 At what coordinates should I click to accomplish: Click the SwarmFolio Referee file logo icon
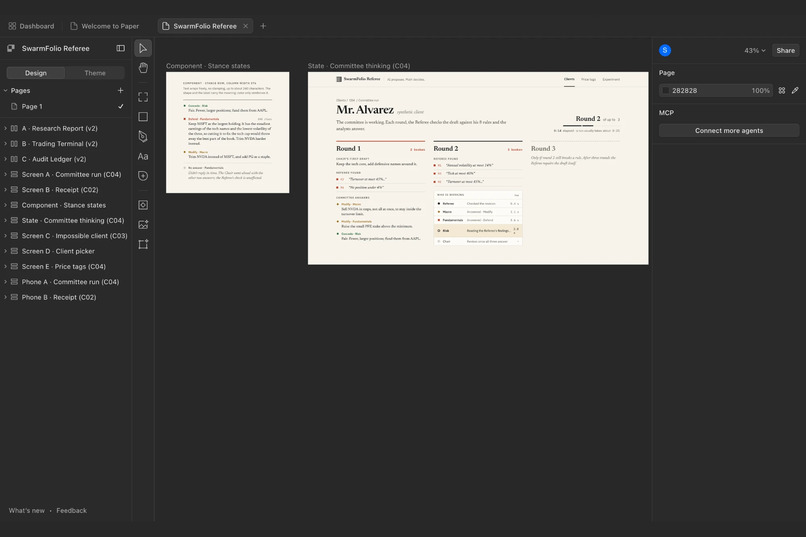(11, 48)
